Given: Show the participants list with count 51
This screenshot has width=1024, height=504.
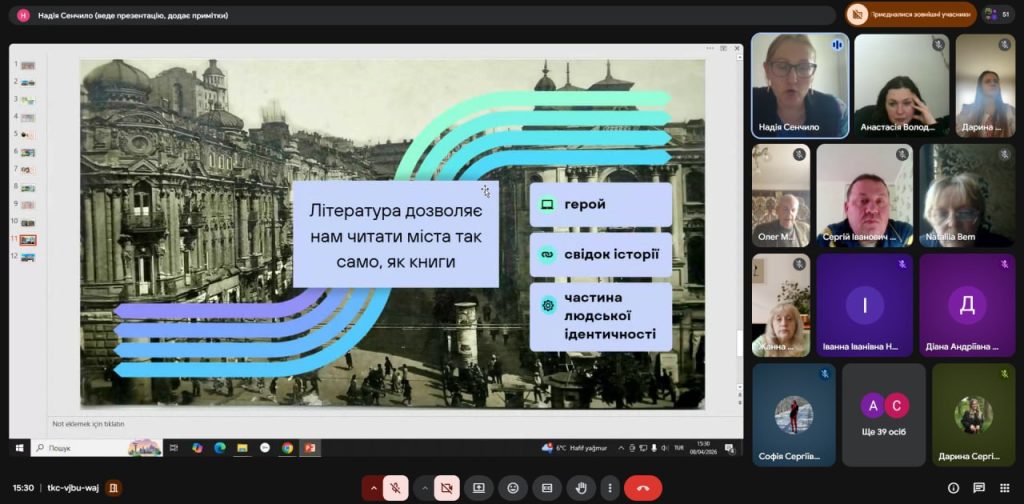Looking at the screenshot, I should [x=997, y=15].
